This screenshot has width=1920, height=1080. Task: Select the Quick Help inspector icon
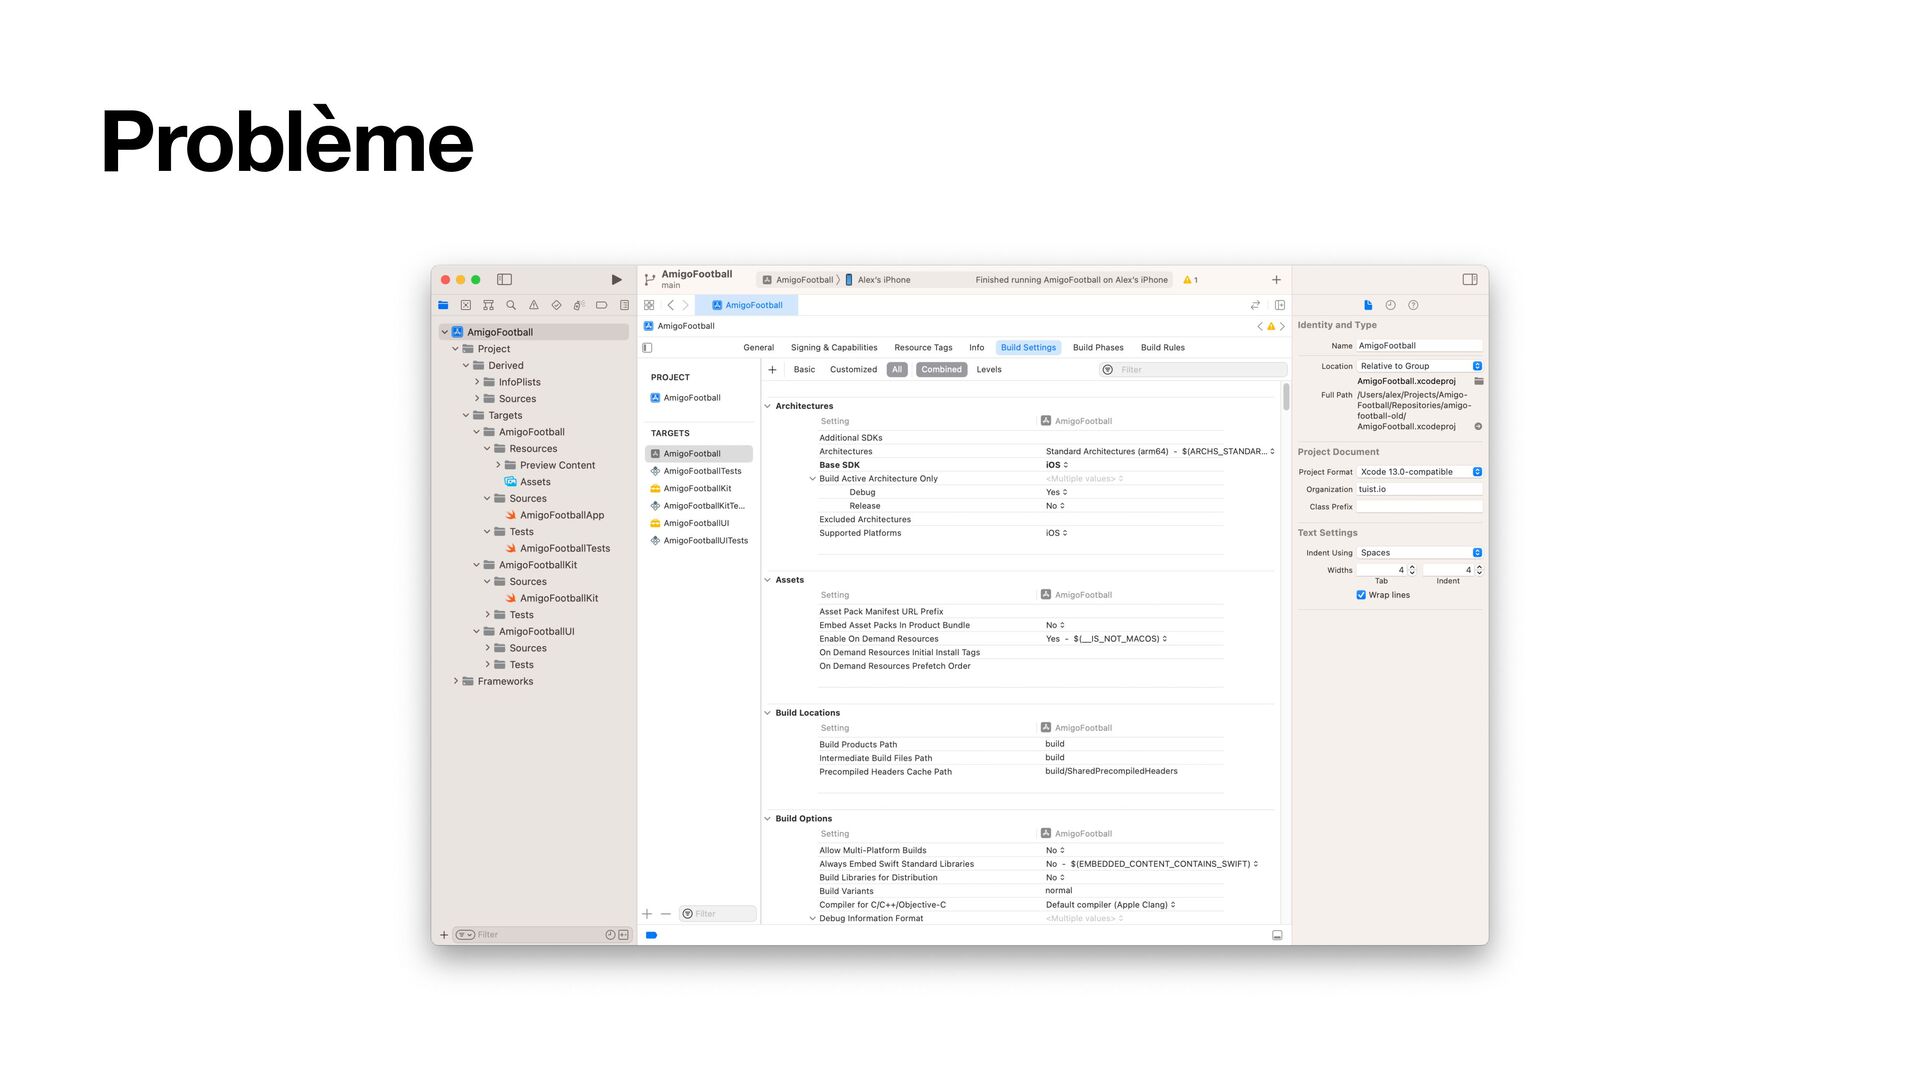tap(1413, 305)
